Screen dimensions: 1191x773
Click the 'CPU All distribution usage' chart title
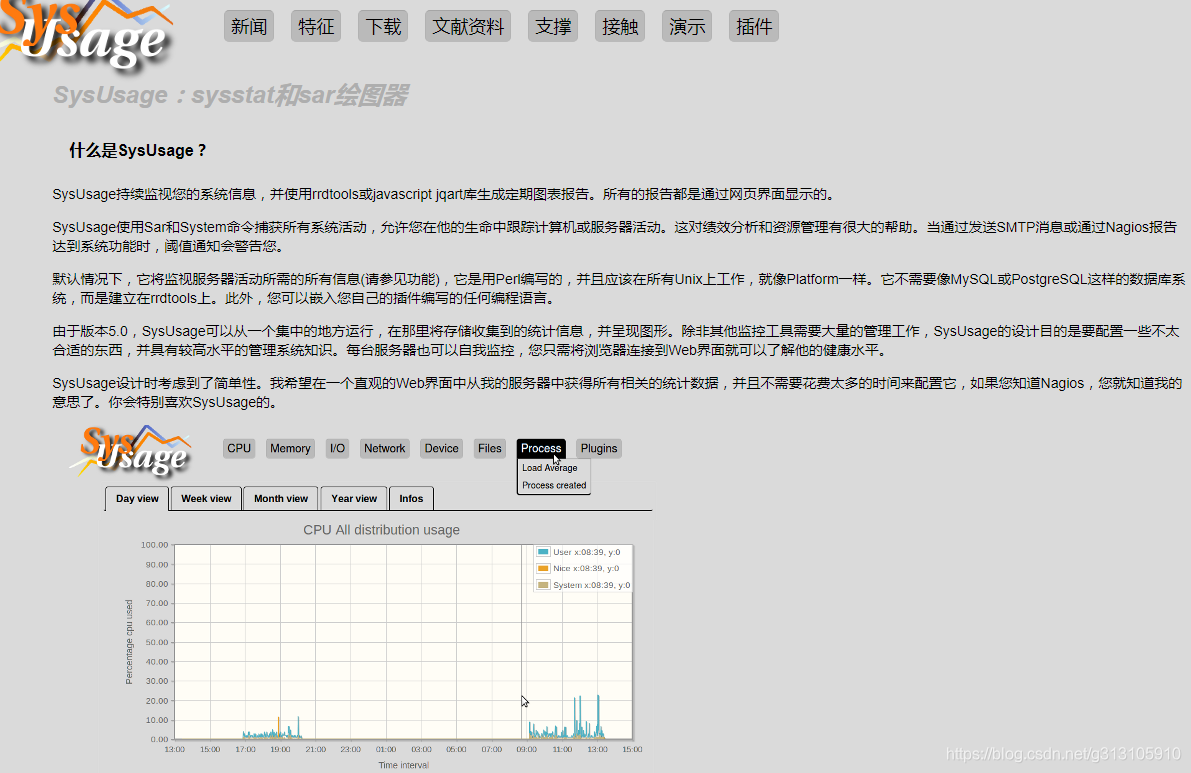pyautogui.click(x=381, y=530)
